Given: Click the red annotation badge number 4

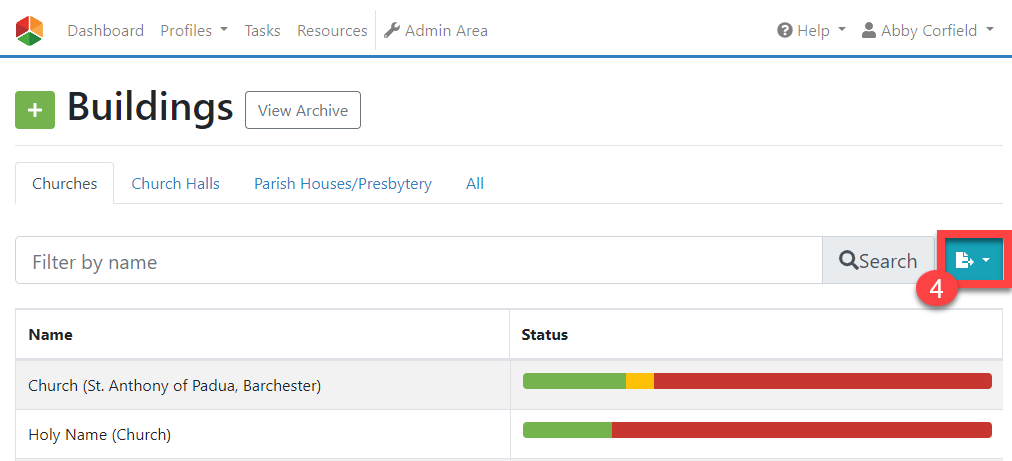Looking at the screenshot, I should [x=935, y=289].
